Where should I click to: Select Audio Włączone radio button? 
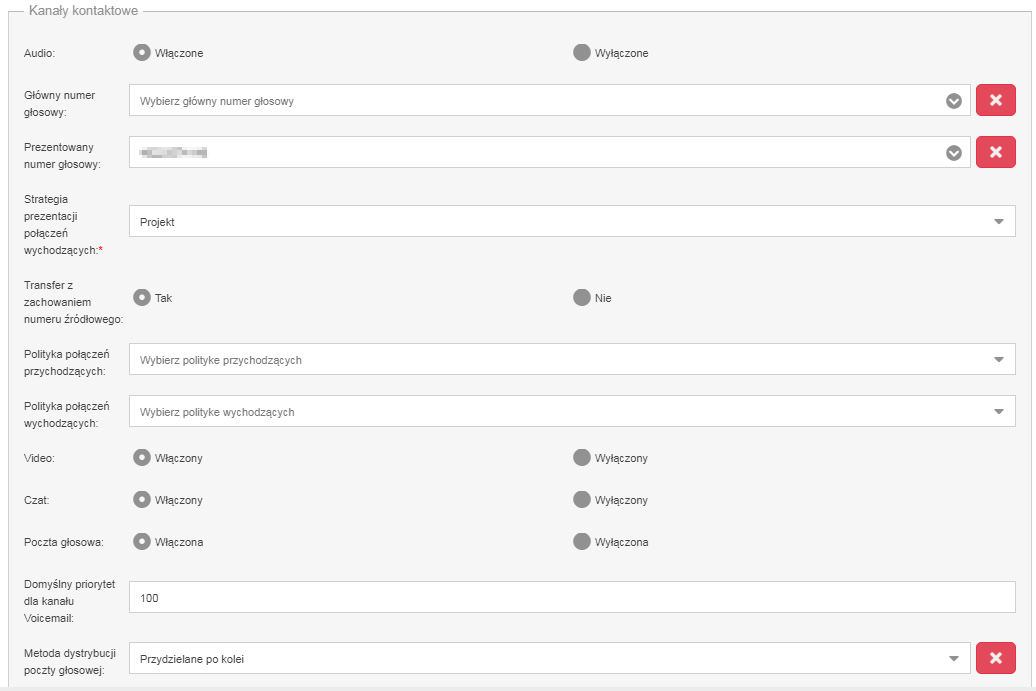point(141,52)
